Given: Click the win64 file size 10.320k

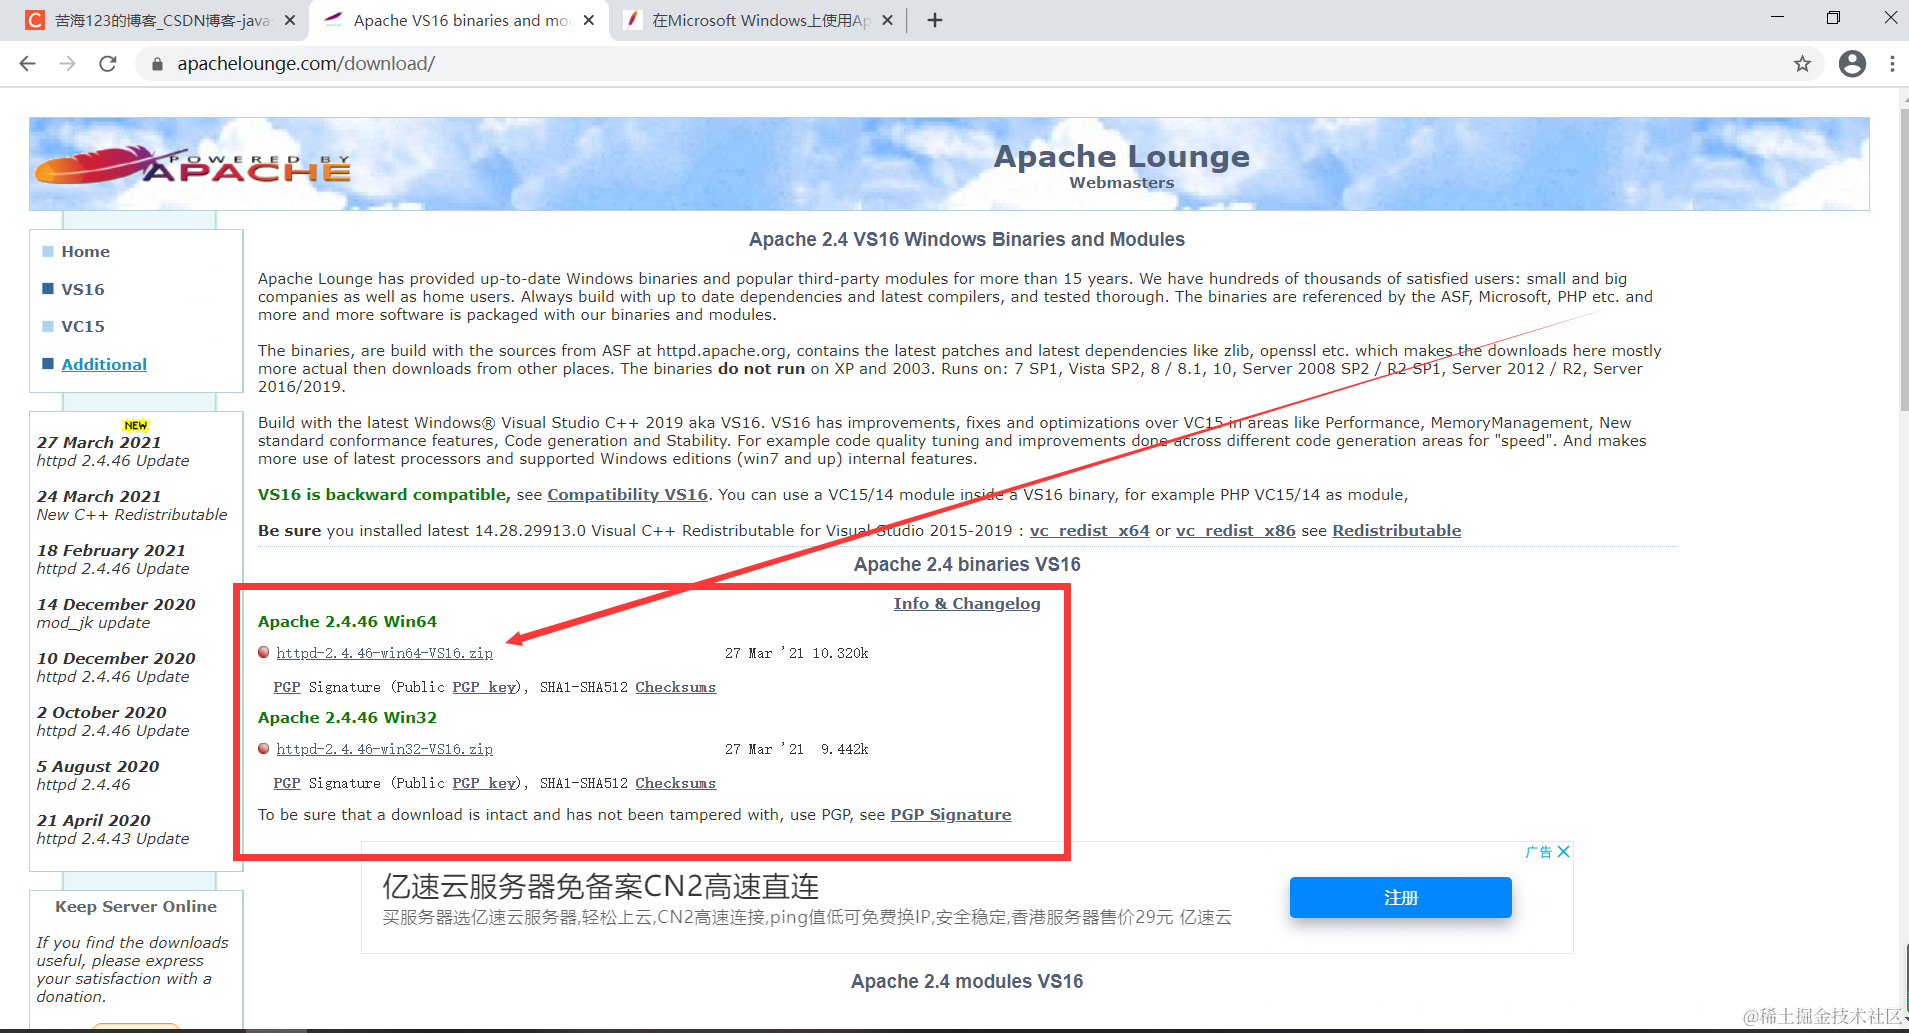Looking at the screenshot, I should 840,653.
